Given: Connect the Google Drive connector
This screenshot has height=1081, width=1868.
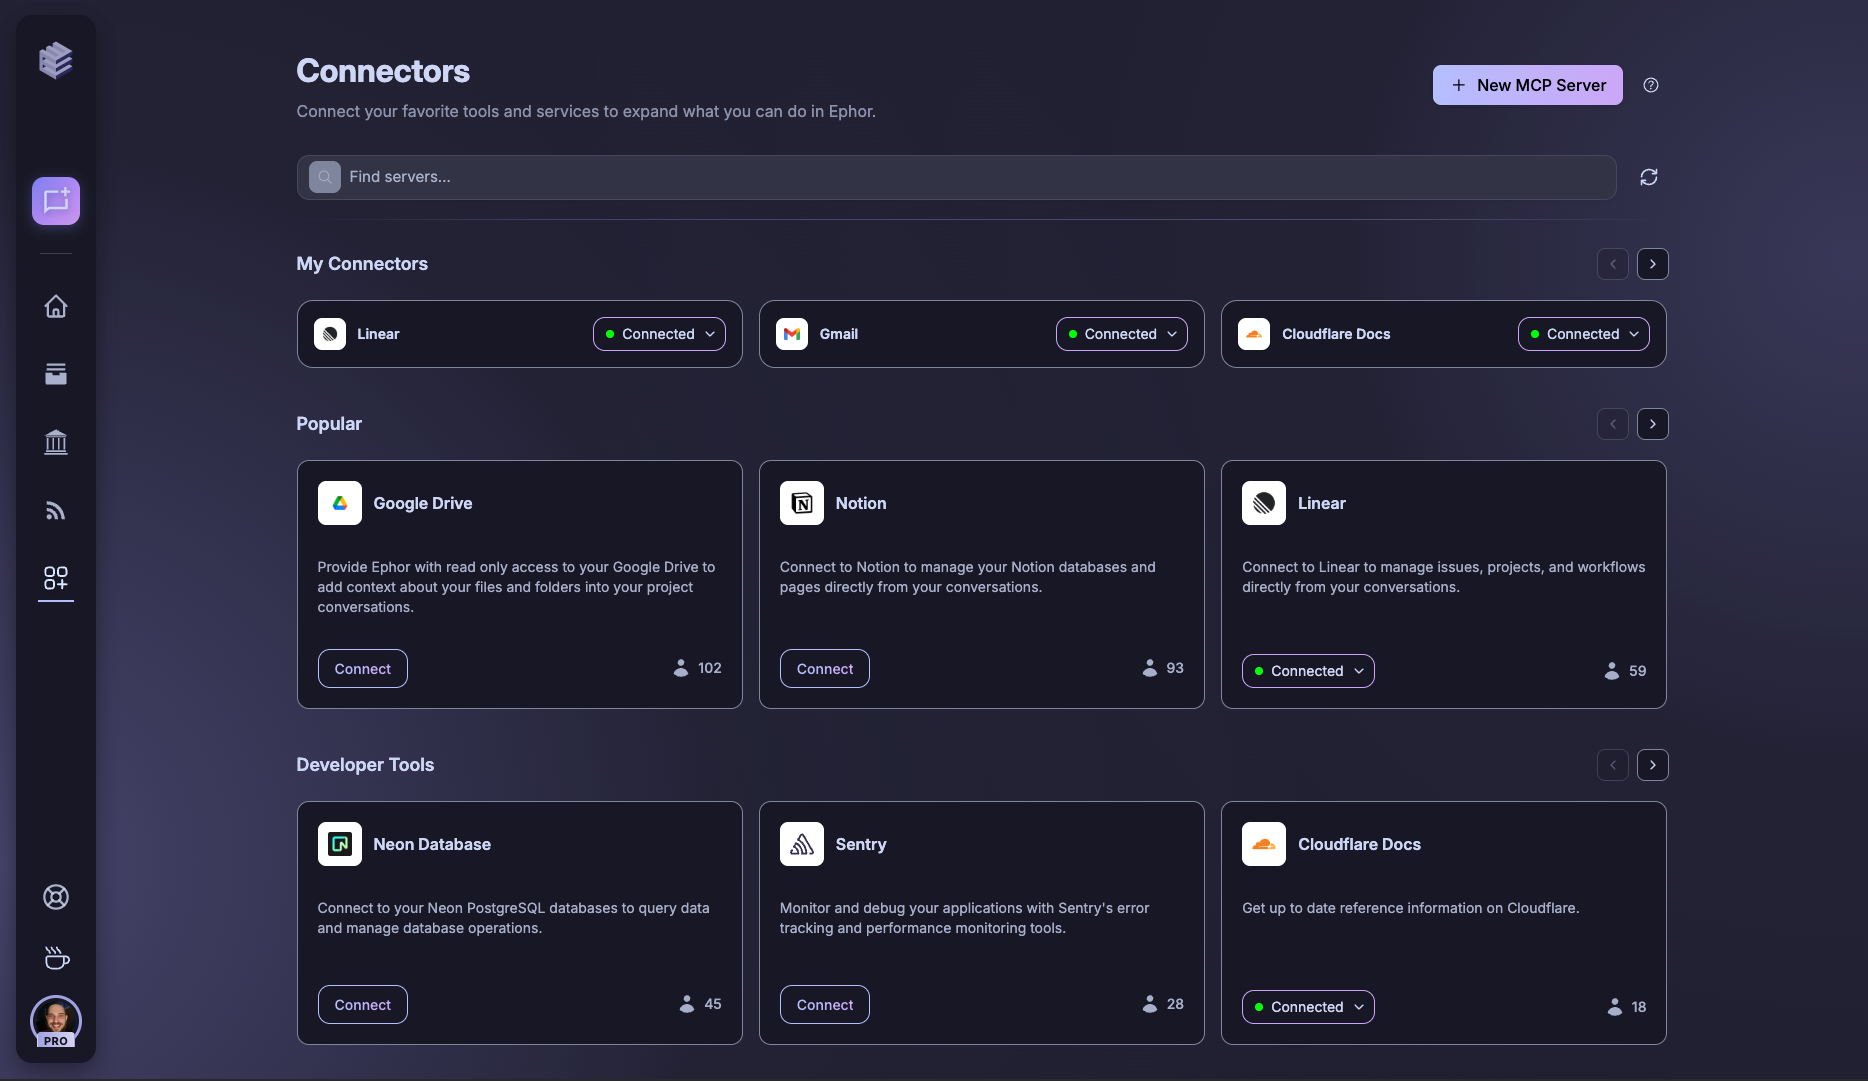Looking at the screenshot, I should [x=362, y=668].
